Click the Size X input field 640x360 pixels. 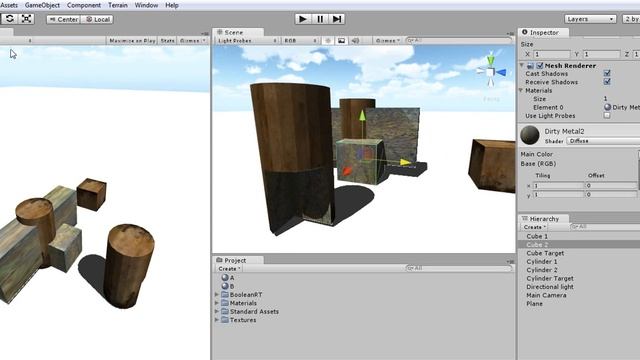[552, 54]
